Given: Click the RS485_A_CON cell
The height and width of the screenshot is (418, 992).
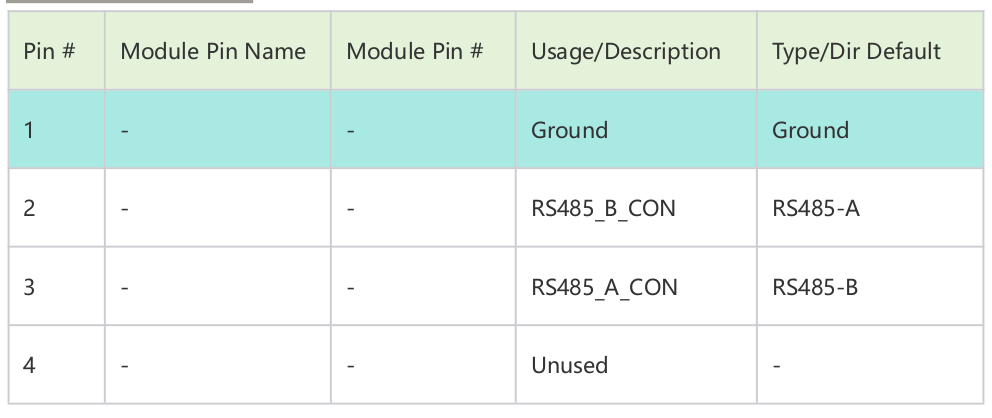Looking at the screenshot, I should [604, 287].
